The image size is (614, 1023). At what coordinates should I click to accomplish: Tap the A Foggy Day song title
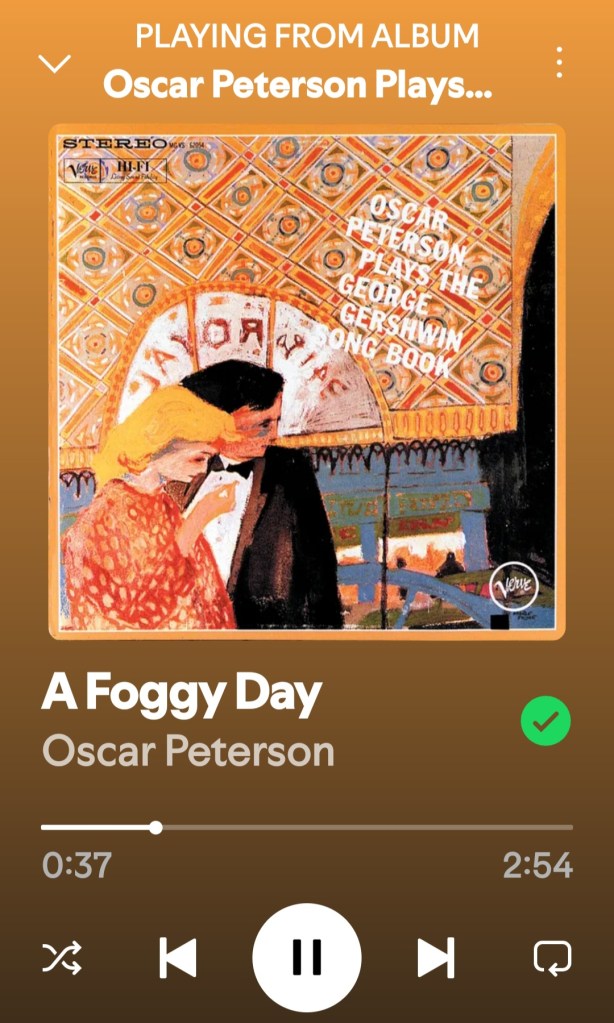pyautogui.click(x=181, y=695)
